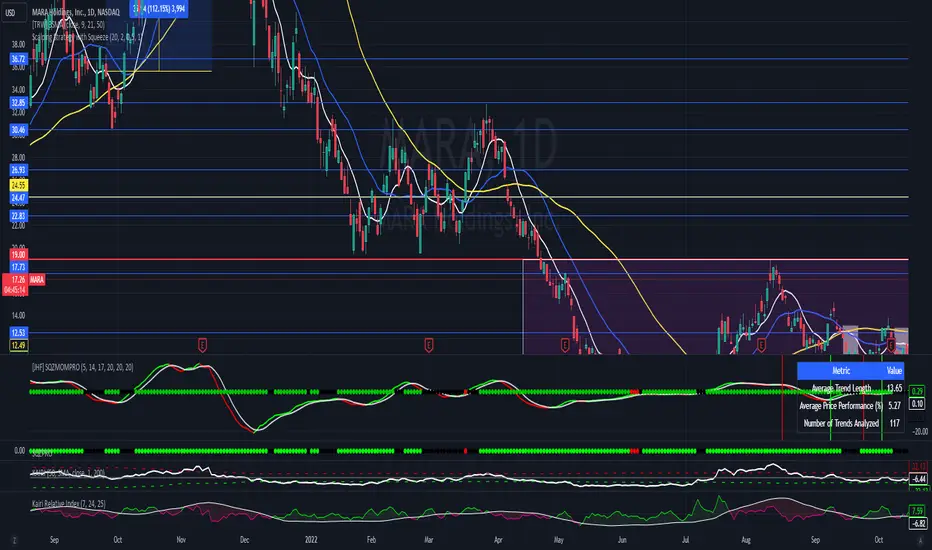The image size is (932, 550).
Task: Open the earnings marker just after May
Action: [565, 344]
